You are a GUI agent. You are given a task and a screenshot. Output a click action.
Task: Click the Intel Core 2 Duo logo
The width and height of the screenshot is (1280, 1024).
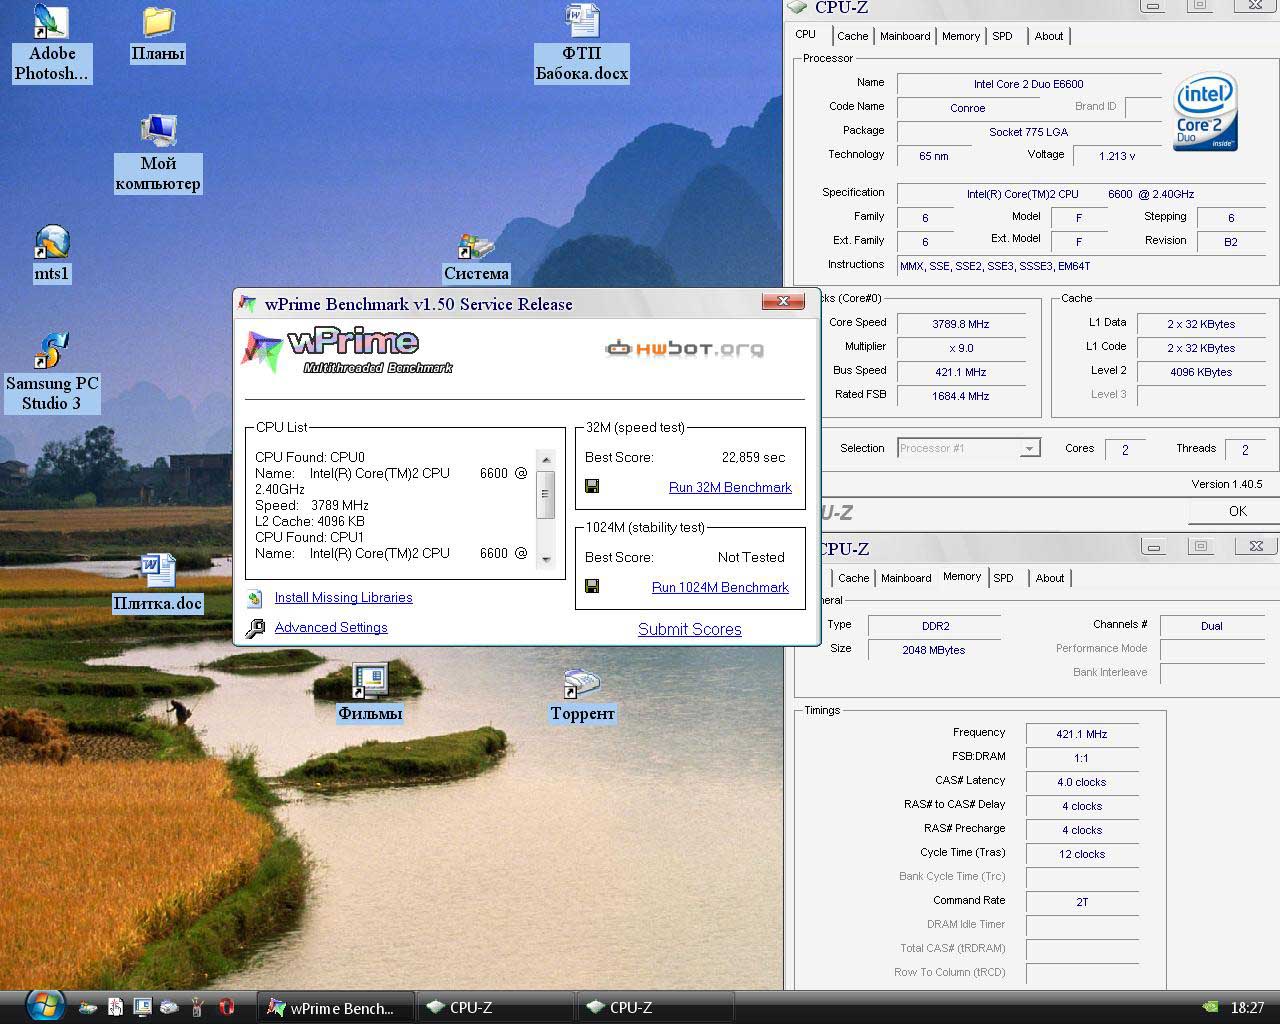coord(1206,111)
